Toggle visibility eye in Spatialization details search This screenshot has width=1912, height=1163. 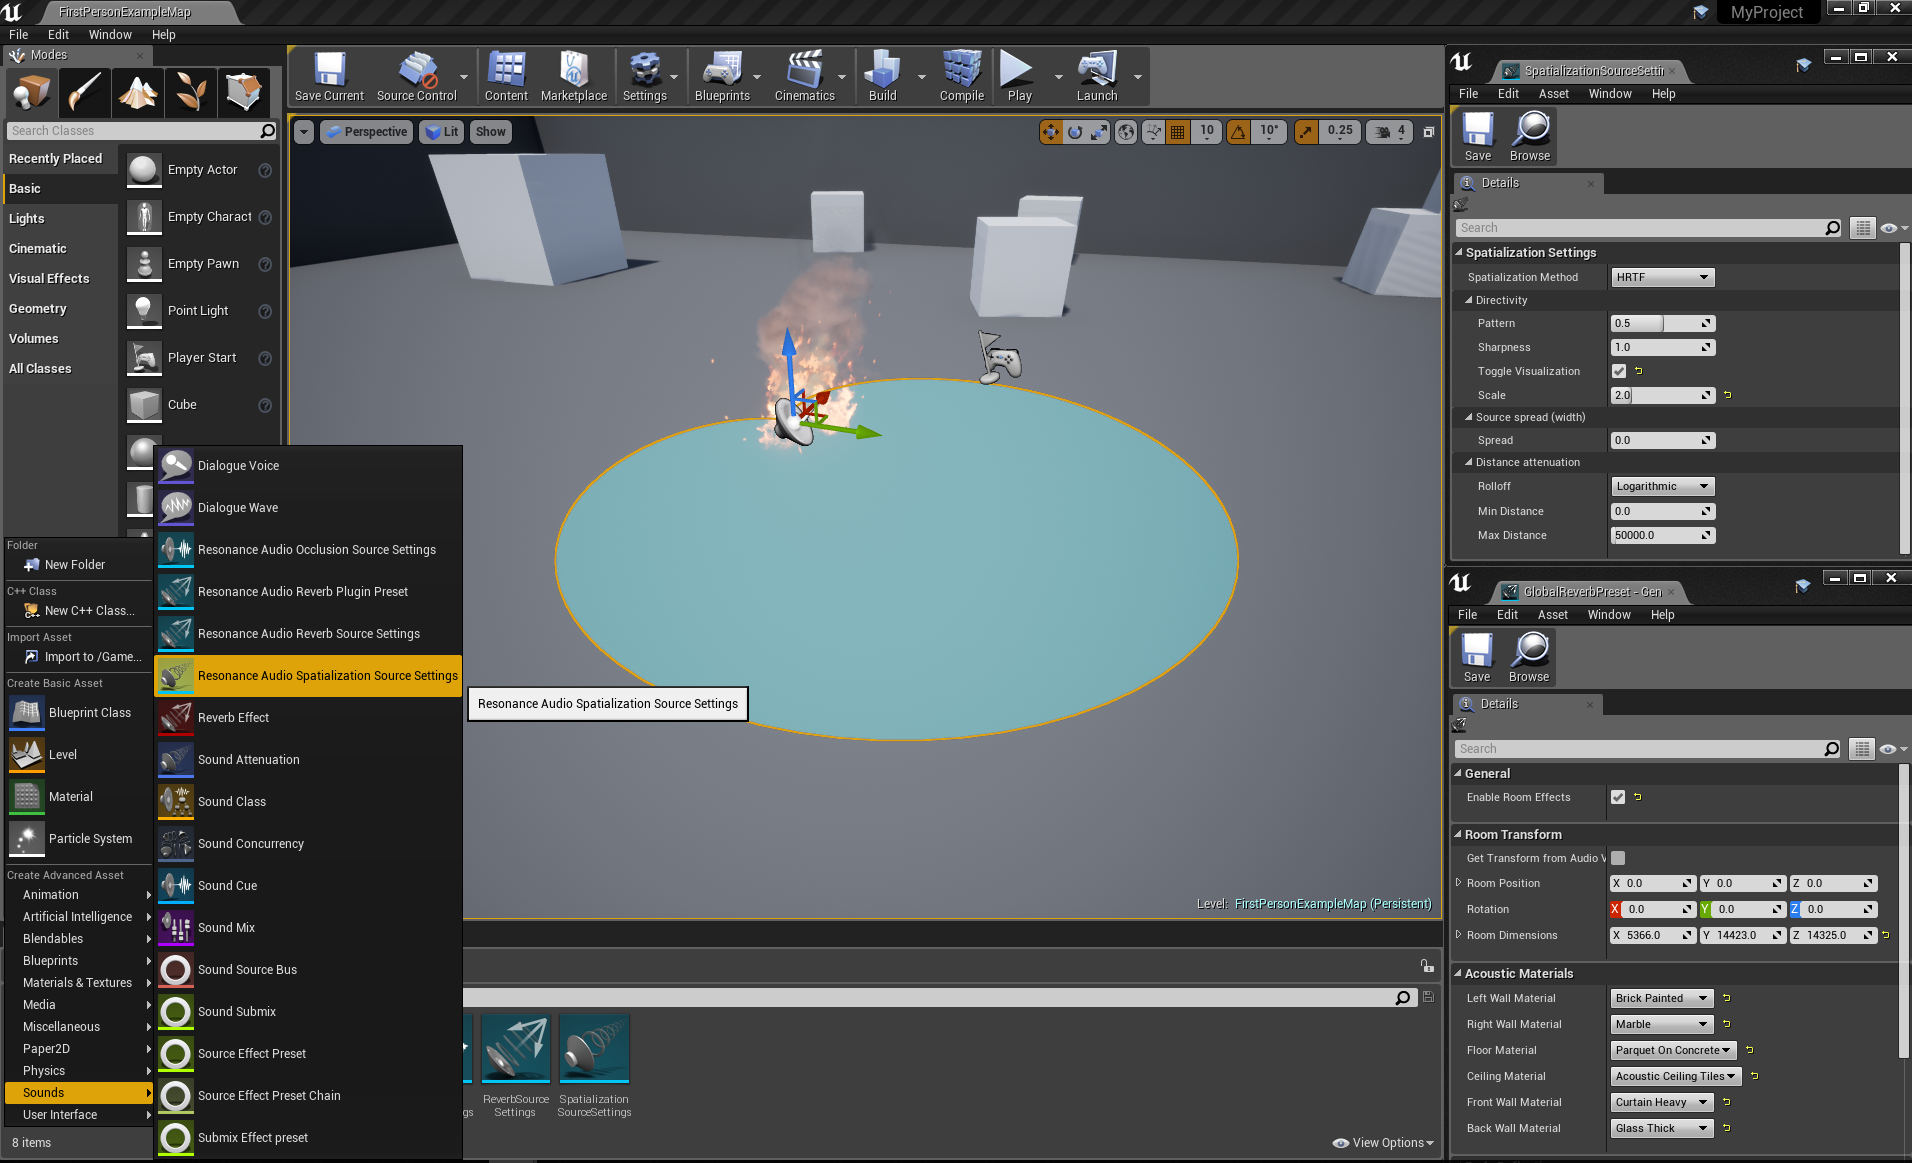1893,228
